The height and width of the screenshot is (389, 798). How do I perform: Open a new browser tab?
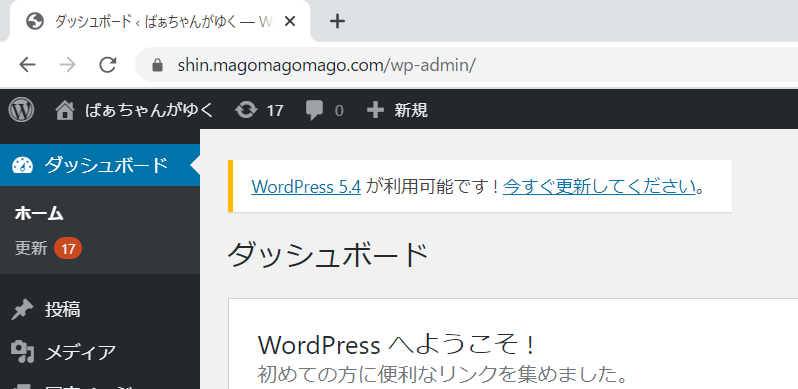pyautogui.click(x=337, y=21)
